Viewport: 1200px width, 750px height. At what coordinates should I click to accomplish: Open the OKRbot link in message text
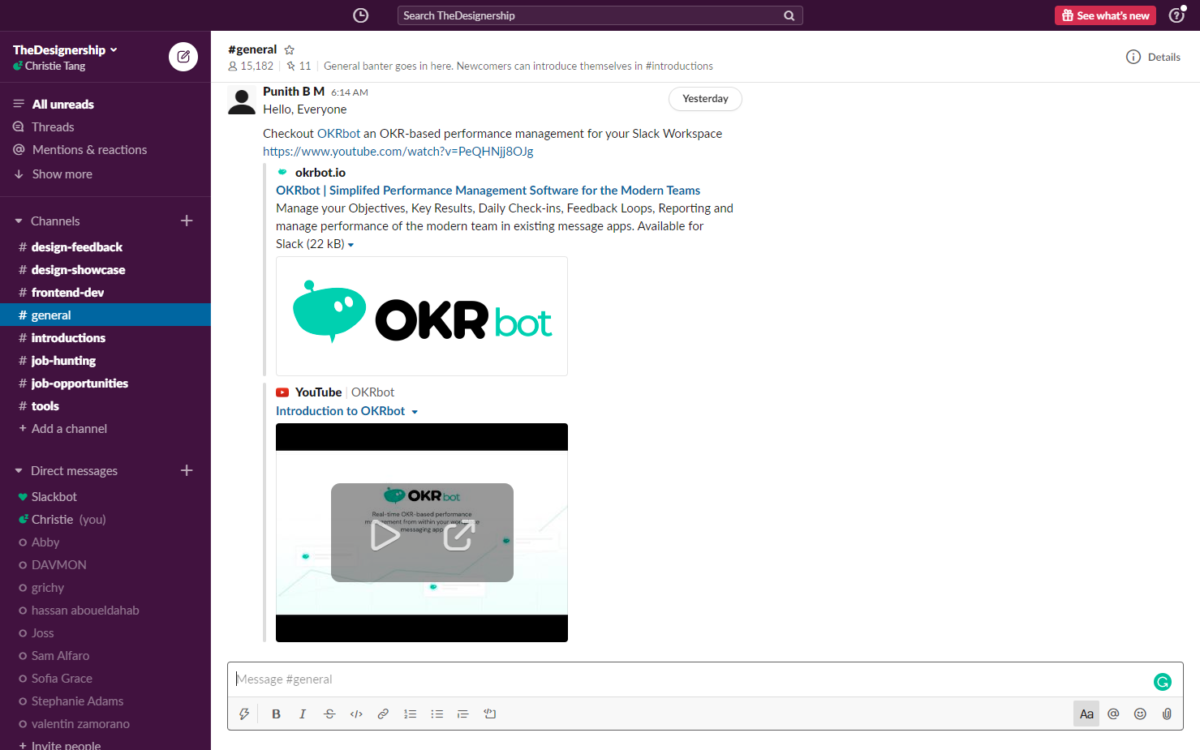coord(338,133)
